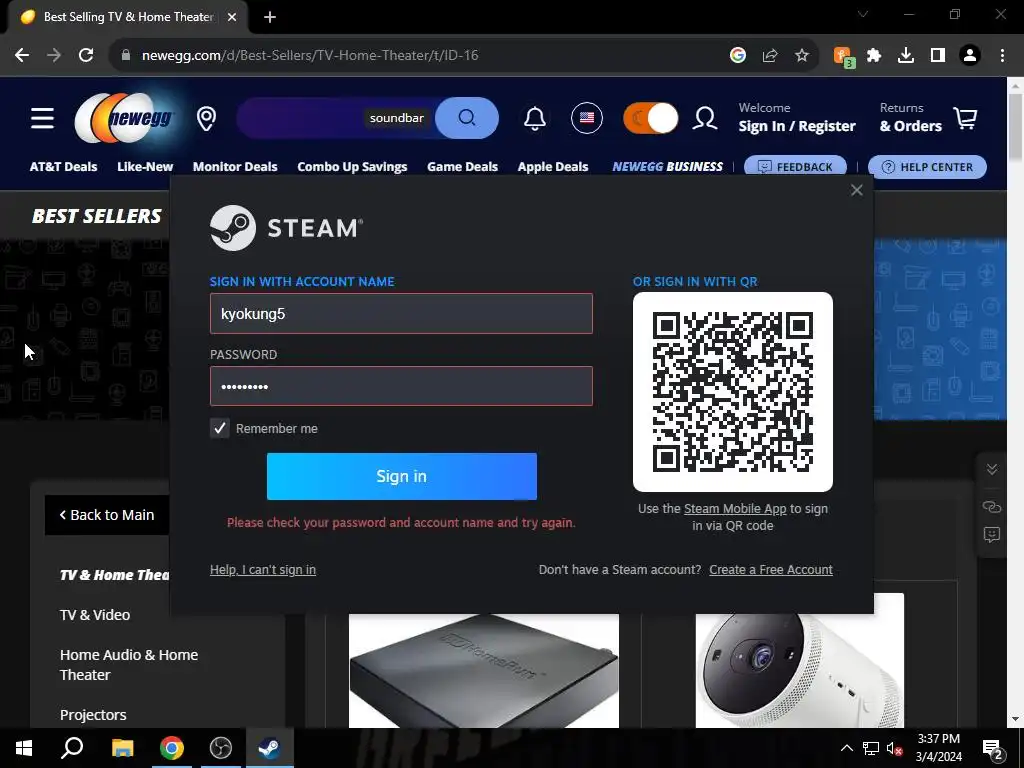
Task: Click the side widget link chain icon
Action: pyautogui.click(x=991, y=506)
